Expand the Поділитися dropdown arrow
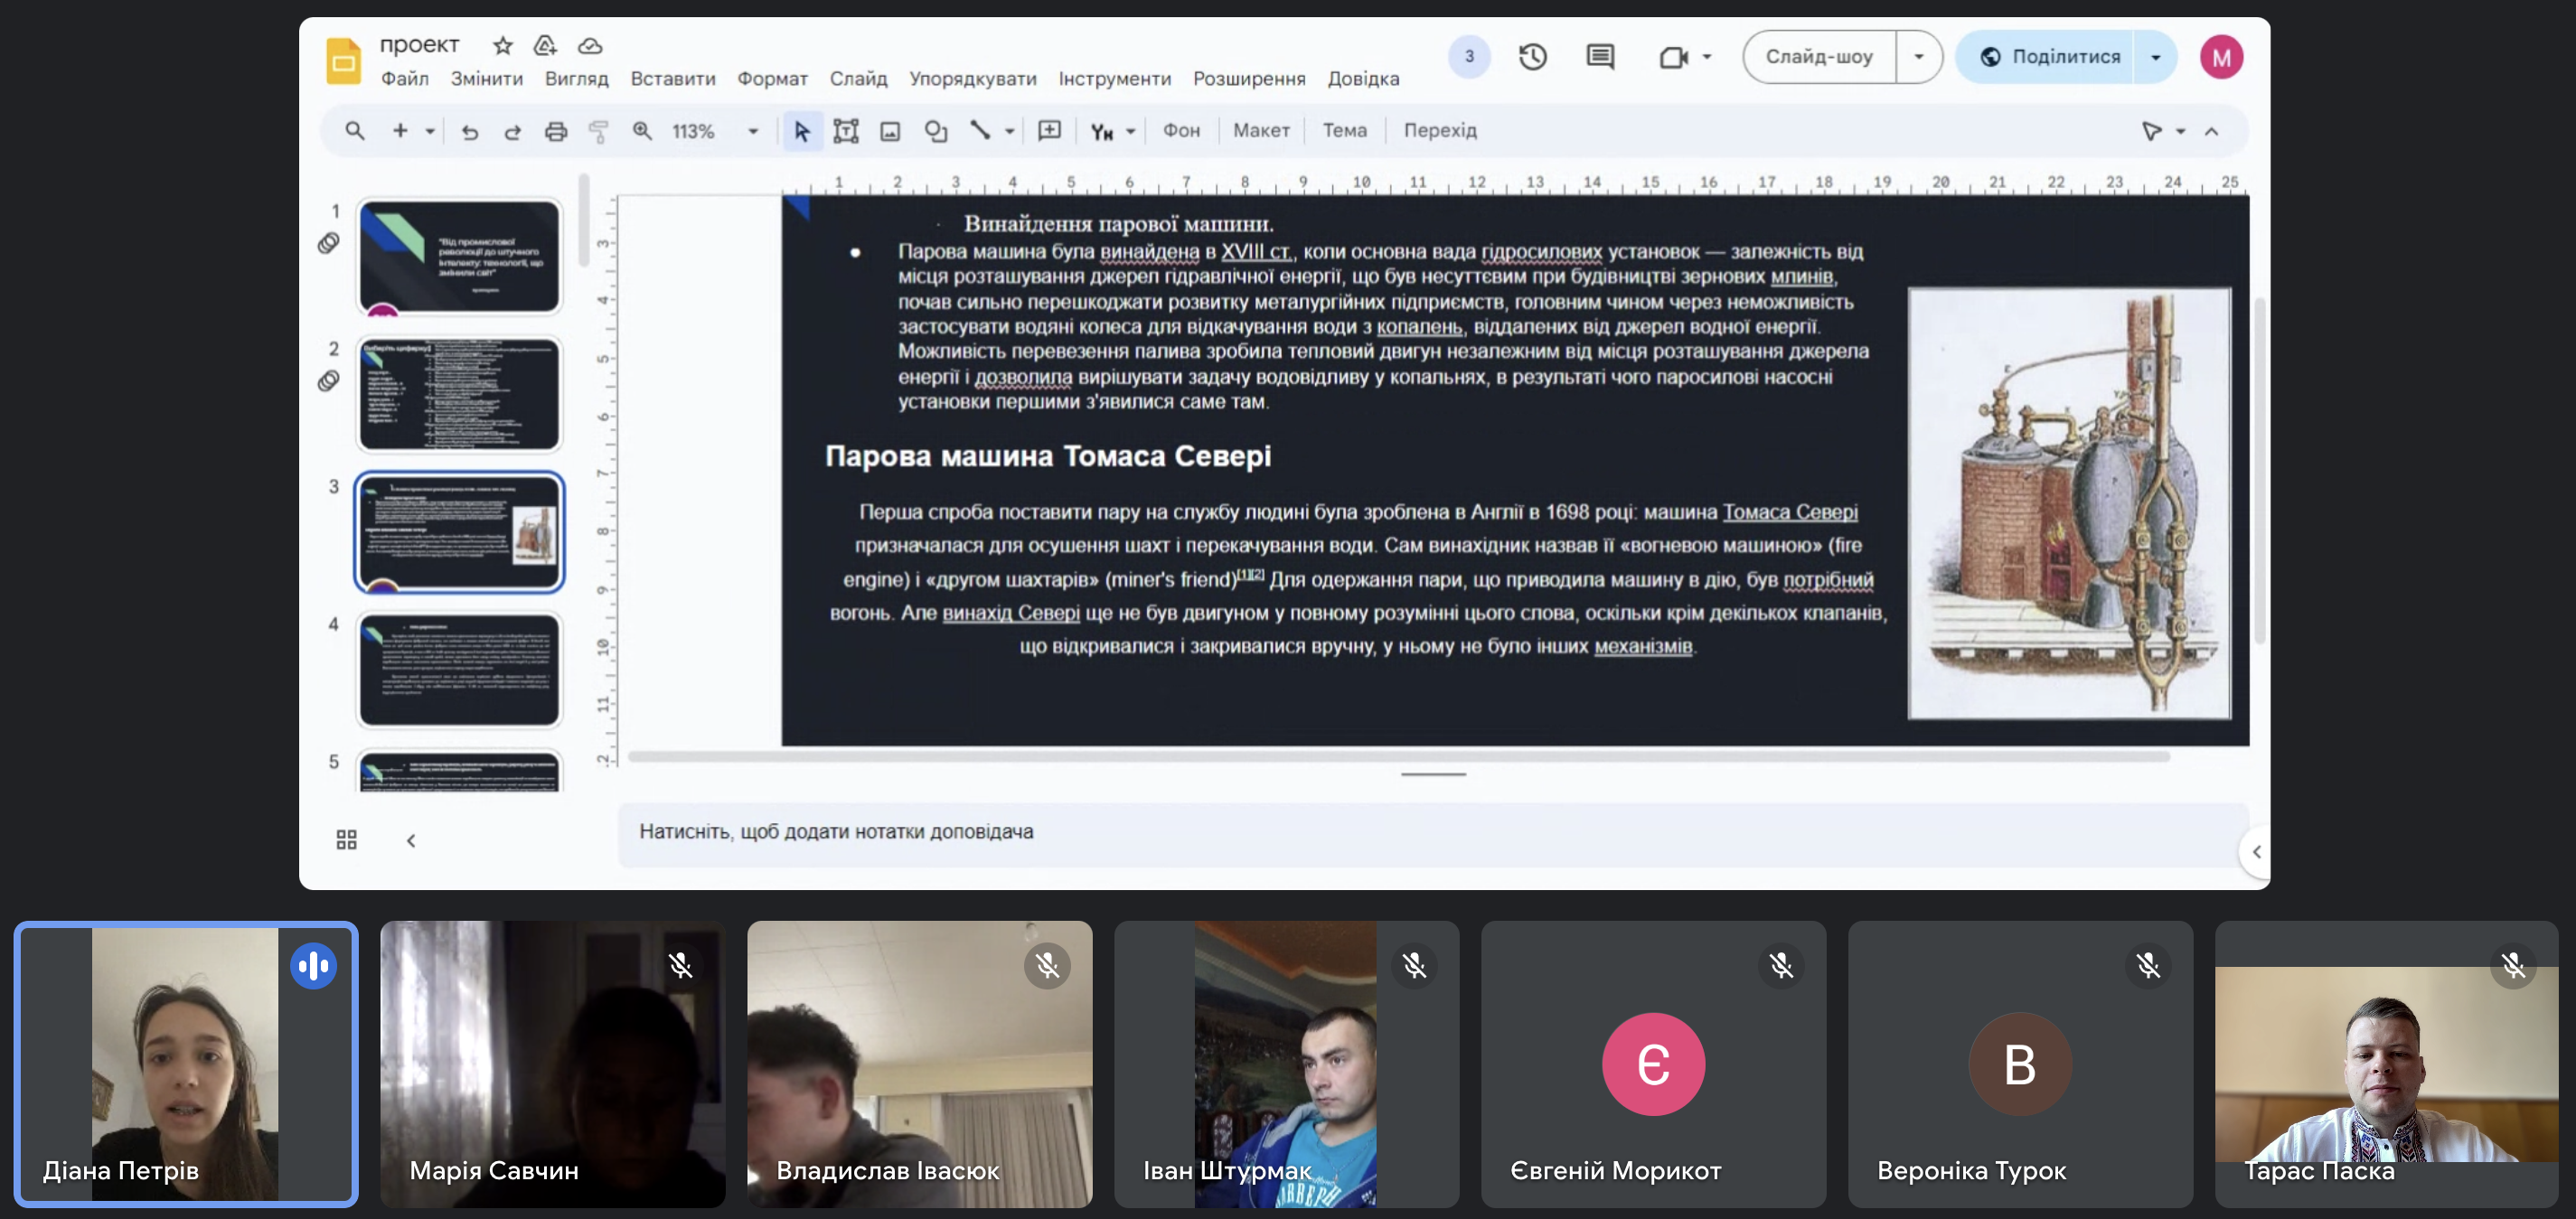Screen dimensions: 2576x1219 (x=2155, y=57)
